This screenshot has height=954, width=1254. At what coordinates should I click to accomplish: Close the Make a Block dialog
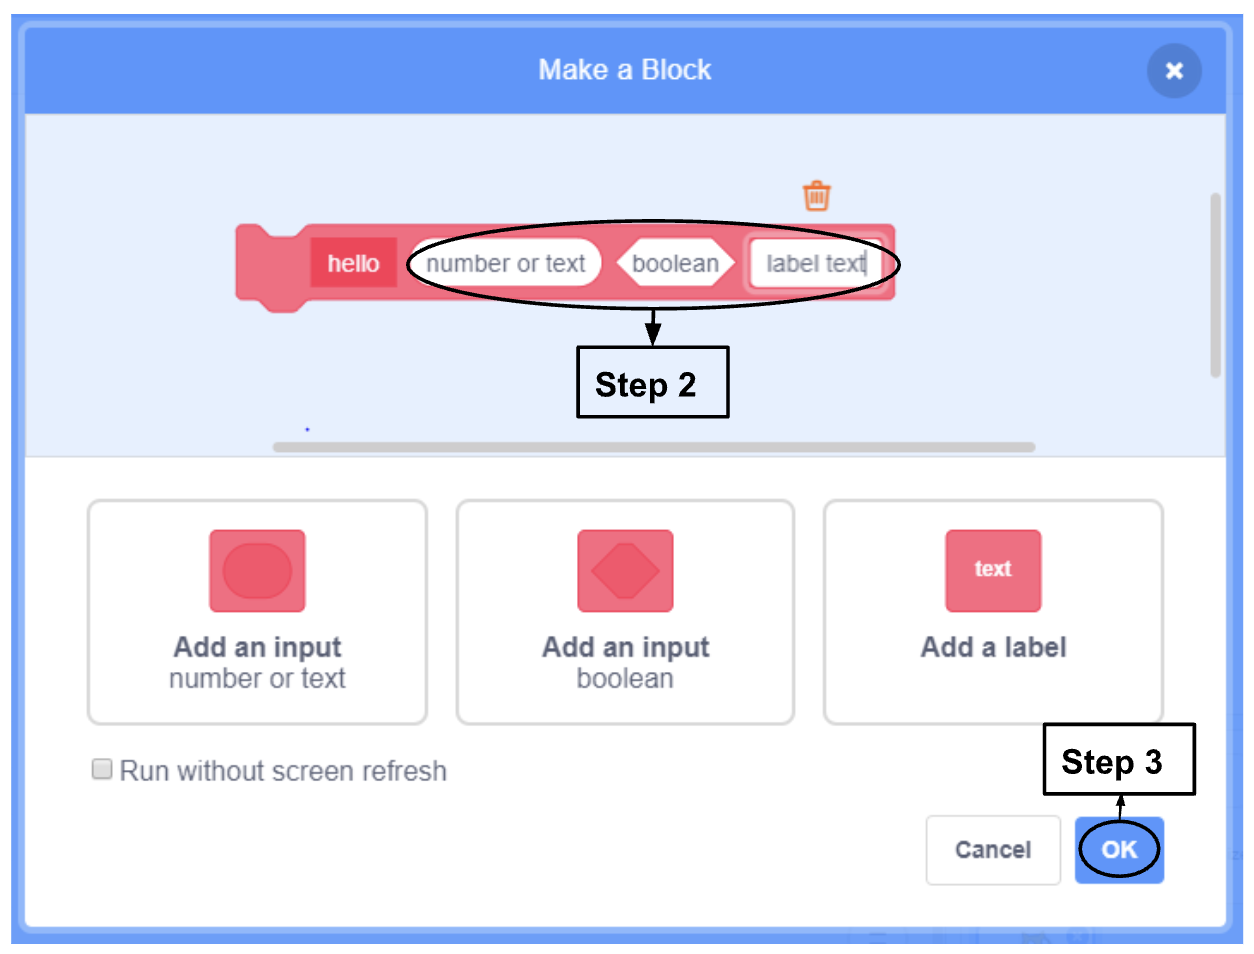pyautogui.click(x=1174, y=71)
